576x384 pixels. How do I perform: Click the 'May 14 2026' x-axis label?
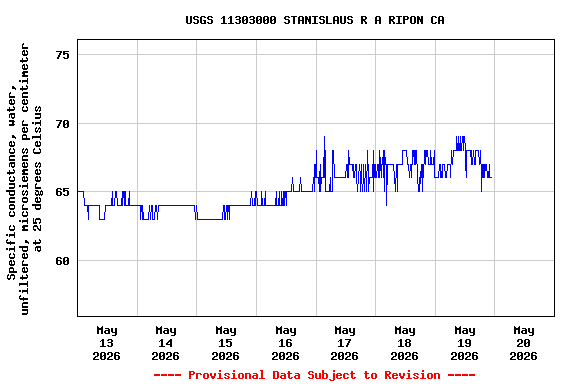tap(166, 343)
